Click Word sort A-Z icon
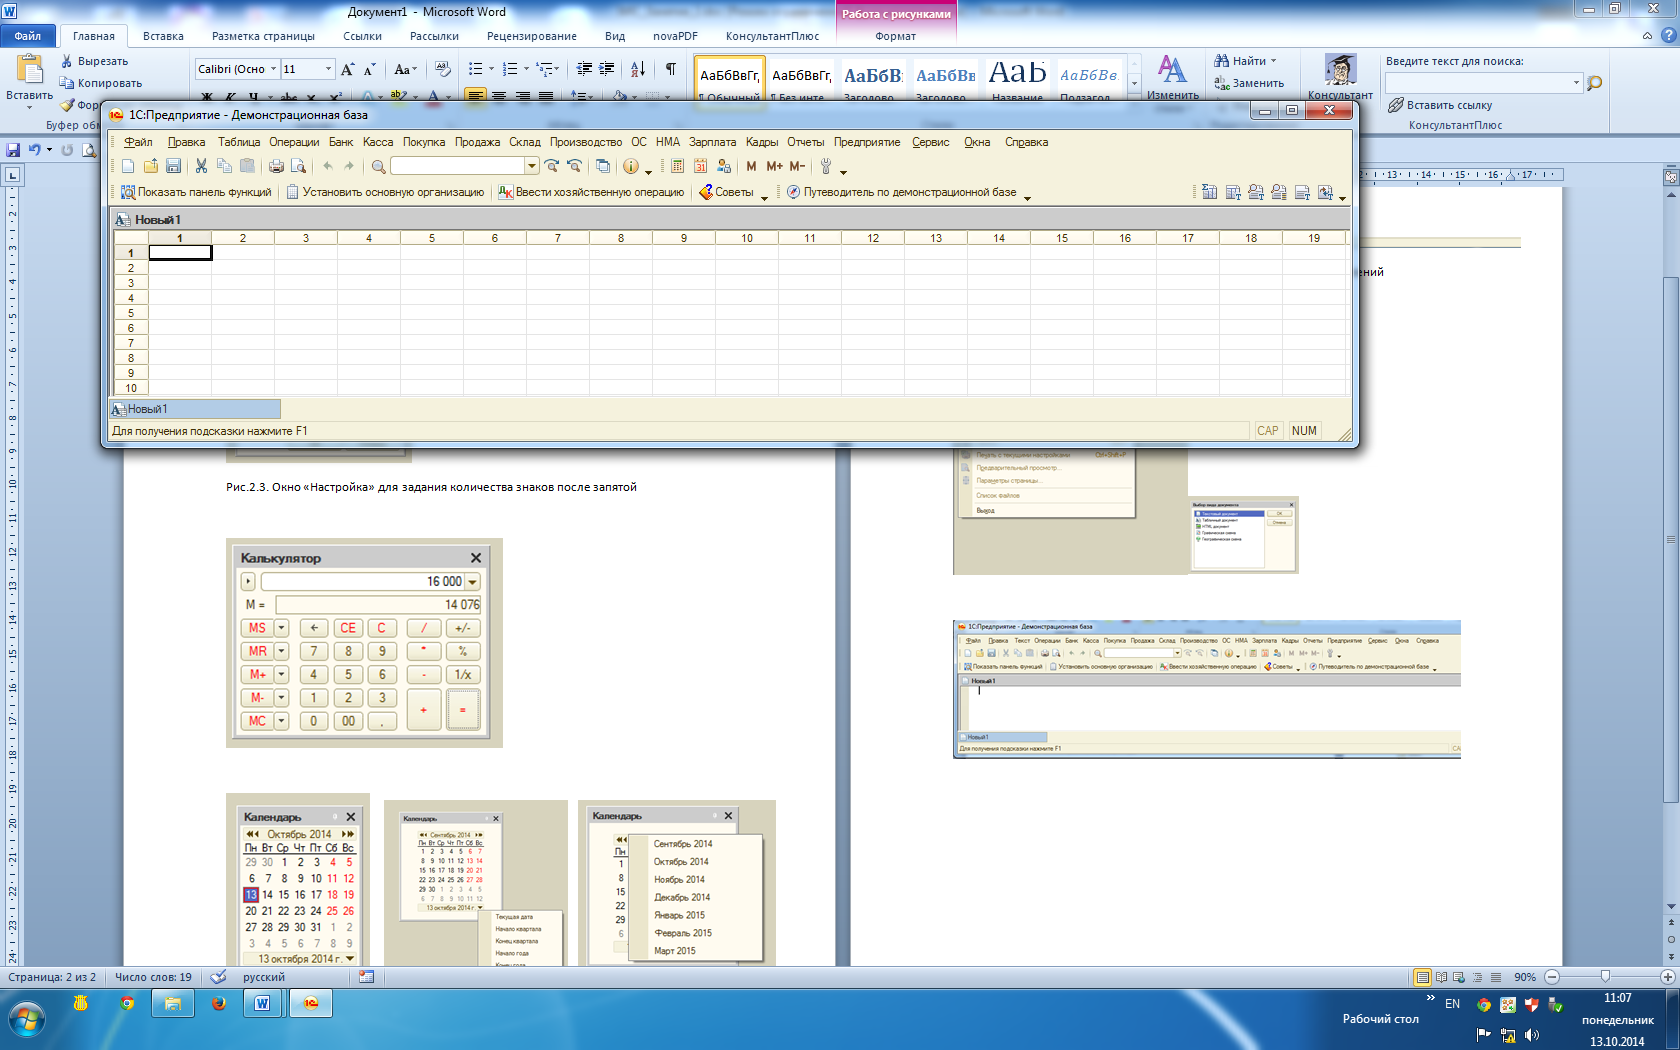The image size is (1680, 1050). pyautogui.click(x=638, y=69)
